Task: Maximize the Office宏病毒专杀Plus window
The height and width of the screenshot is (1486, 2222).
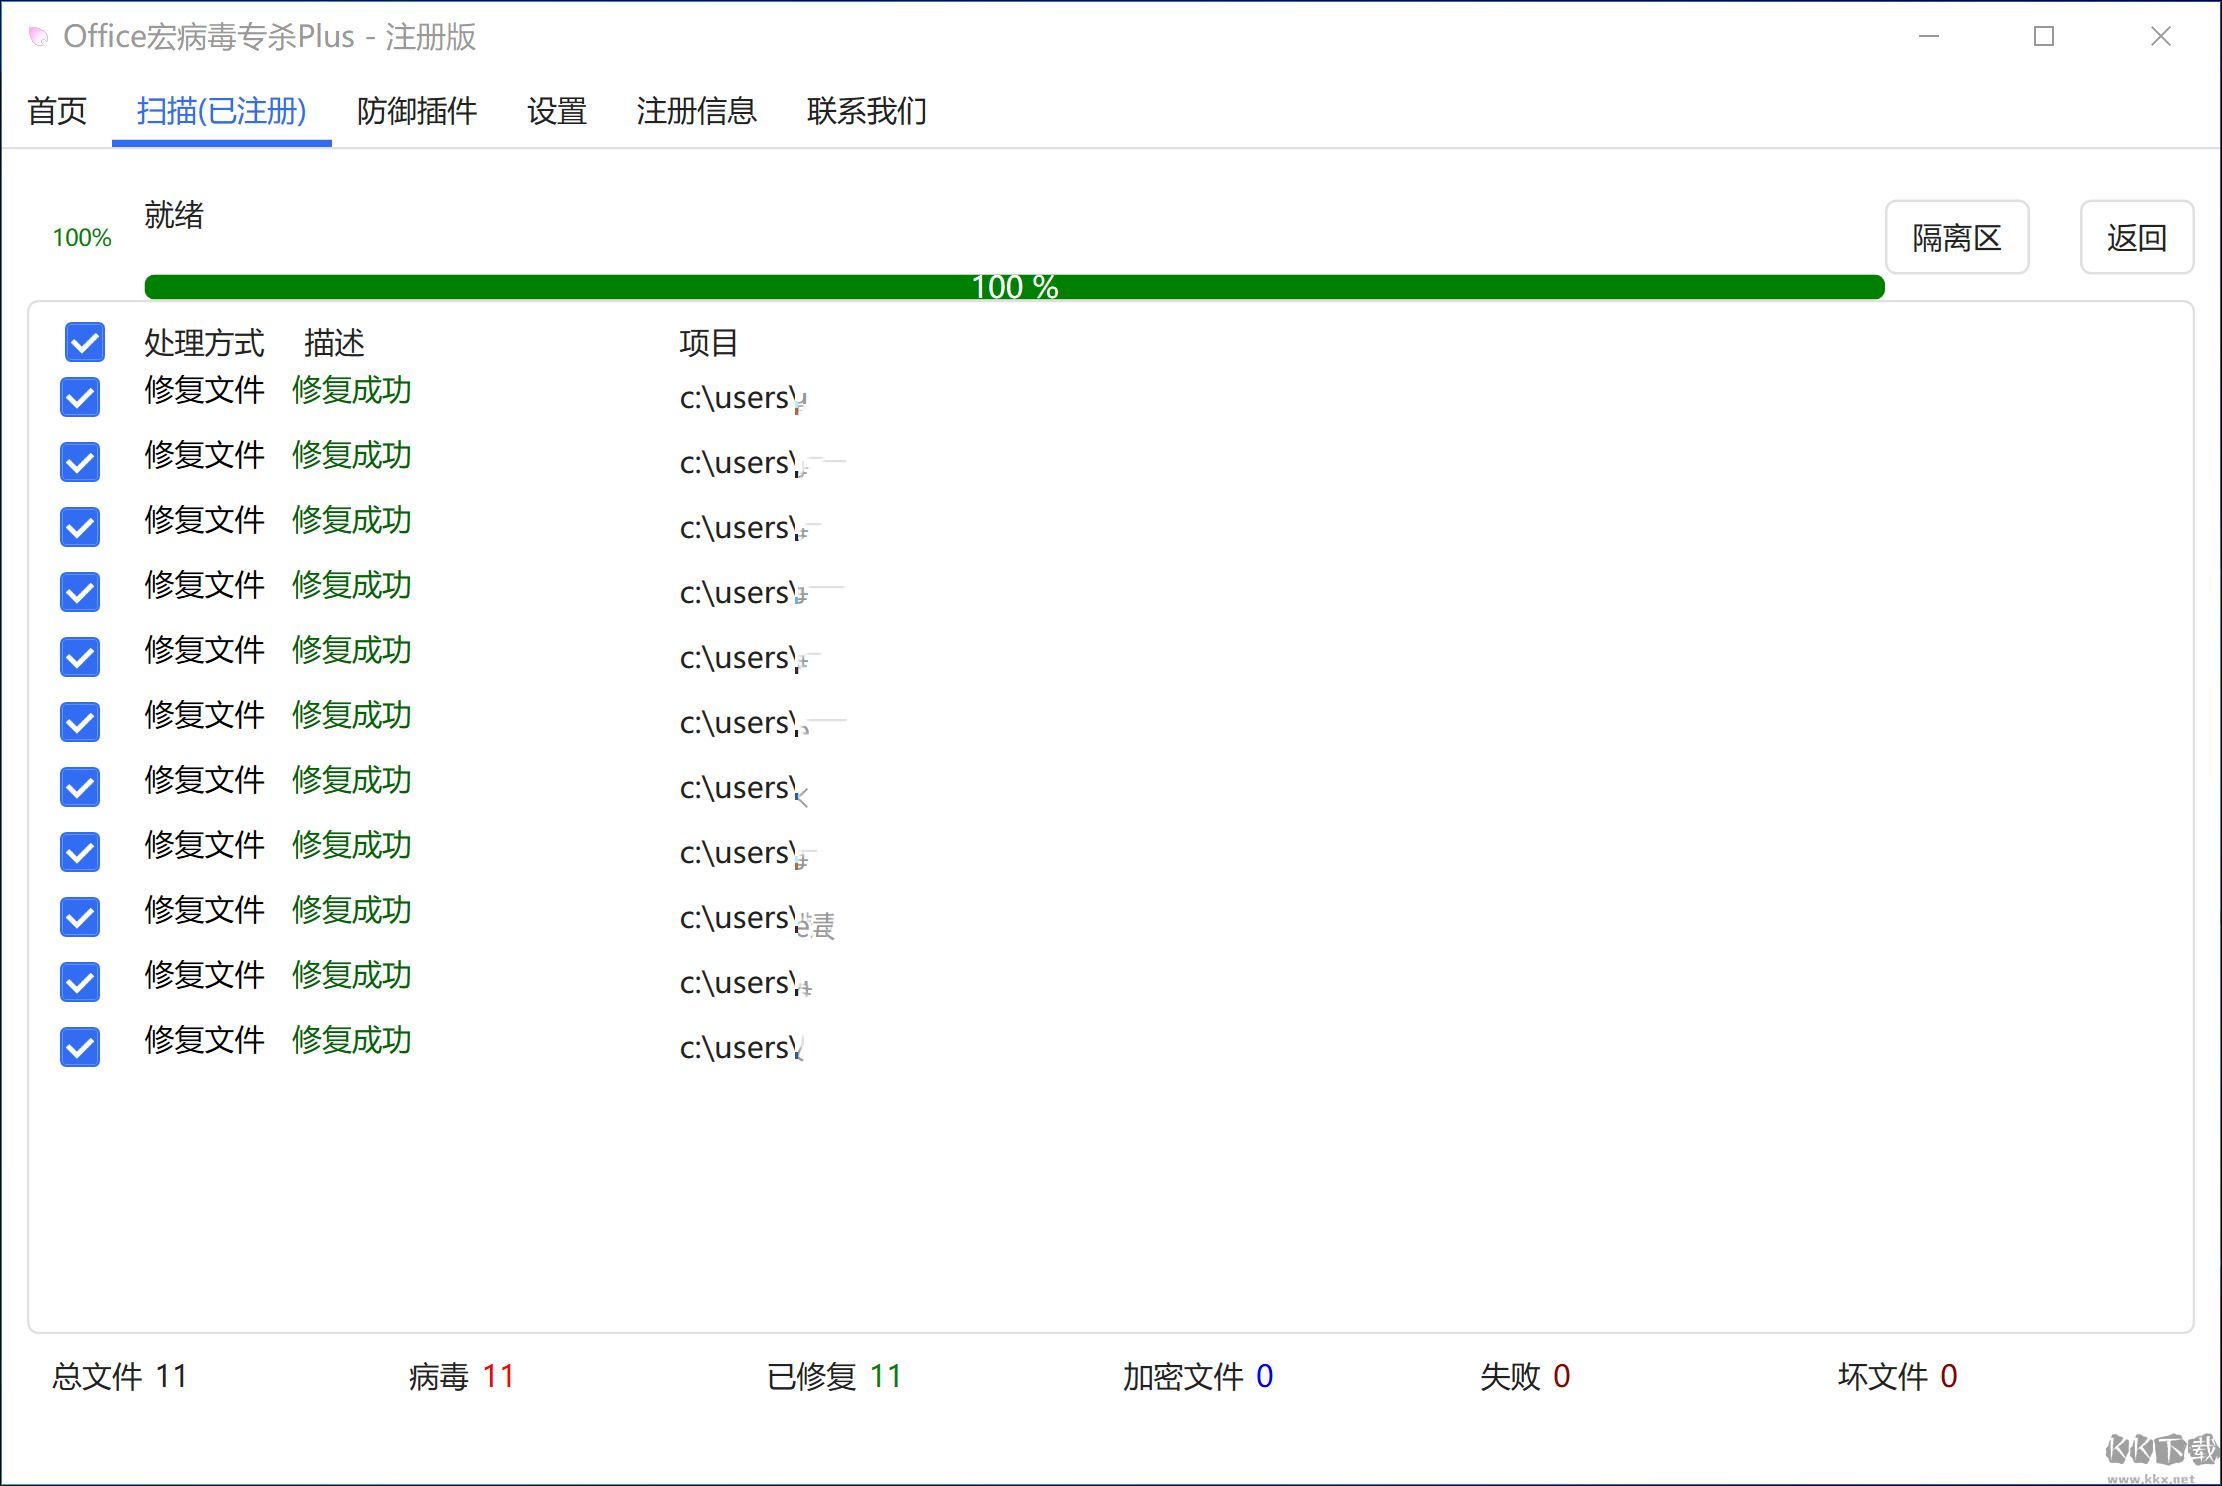Action: 2044,36
